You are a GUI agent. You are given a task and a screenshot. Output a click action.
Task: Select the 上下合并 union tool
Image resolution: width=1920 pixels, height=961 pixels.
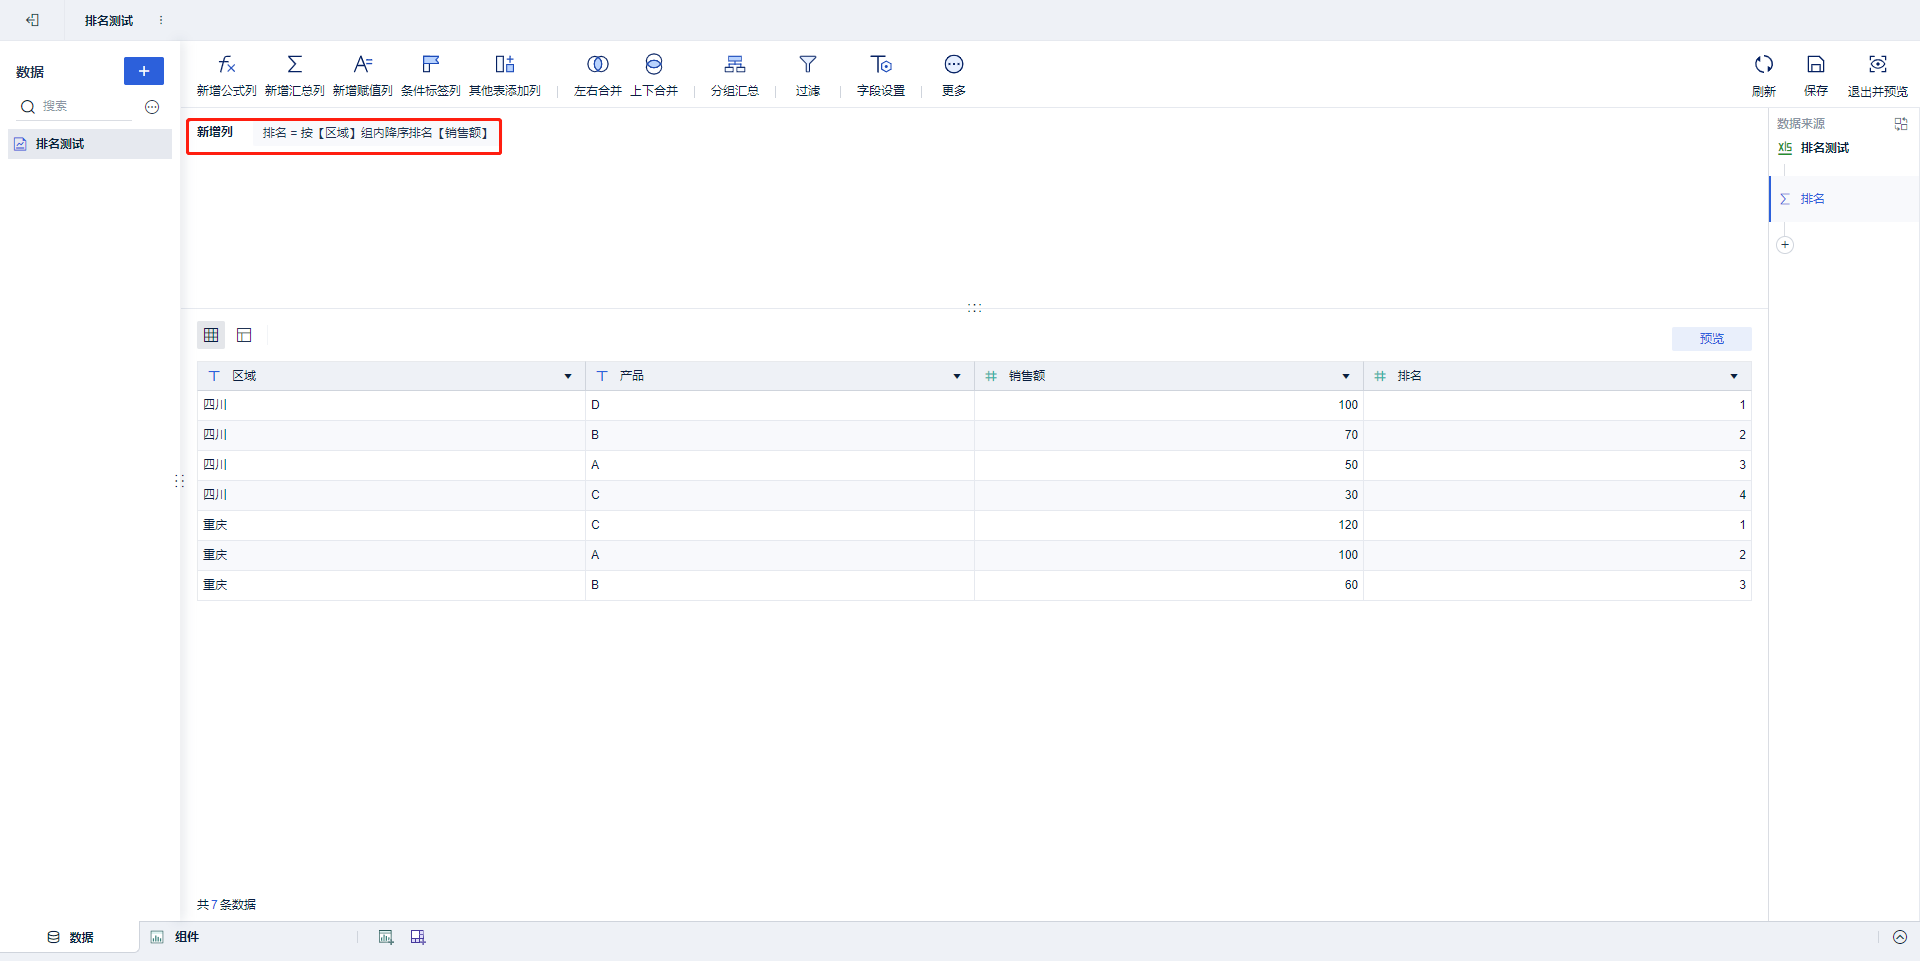coord(654,65)
